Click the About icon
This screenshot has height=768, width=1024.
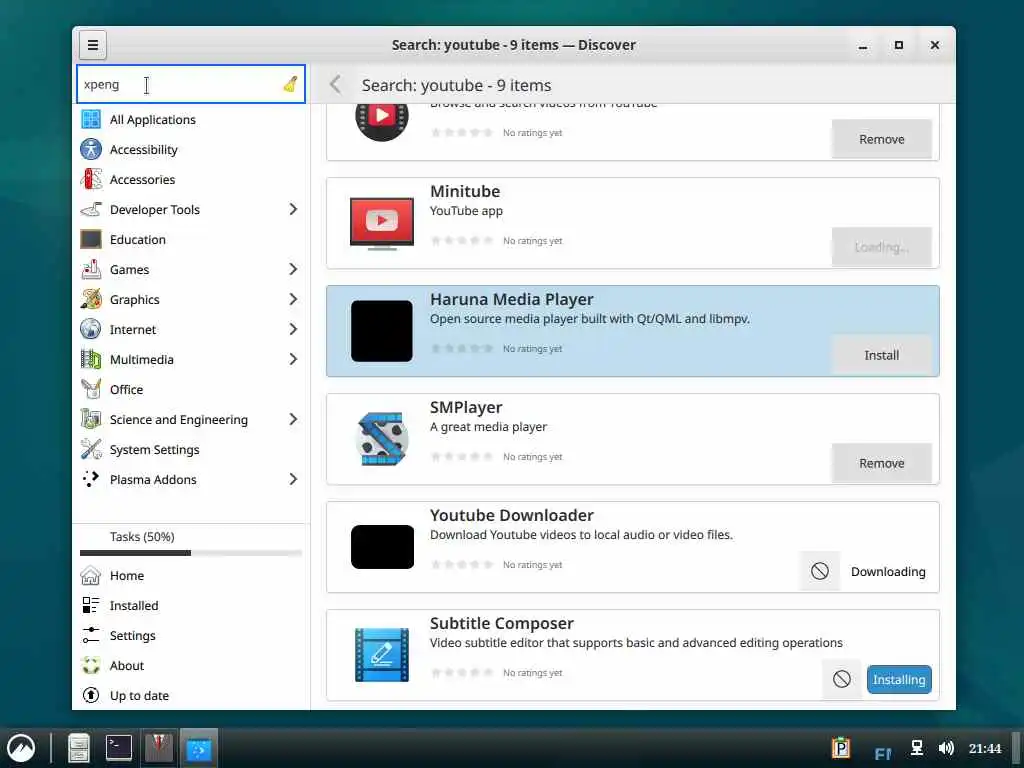91,665
